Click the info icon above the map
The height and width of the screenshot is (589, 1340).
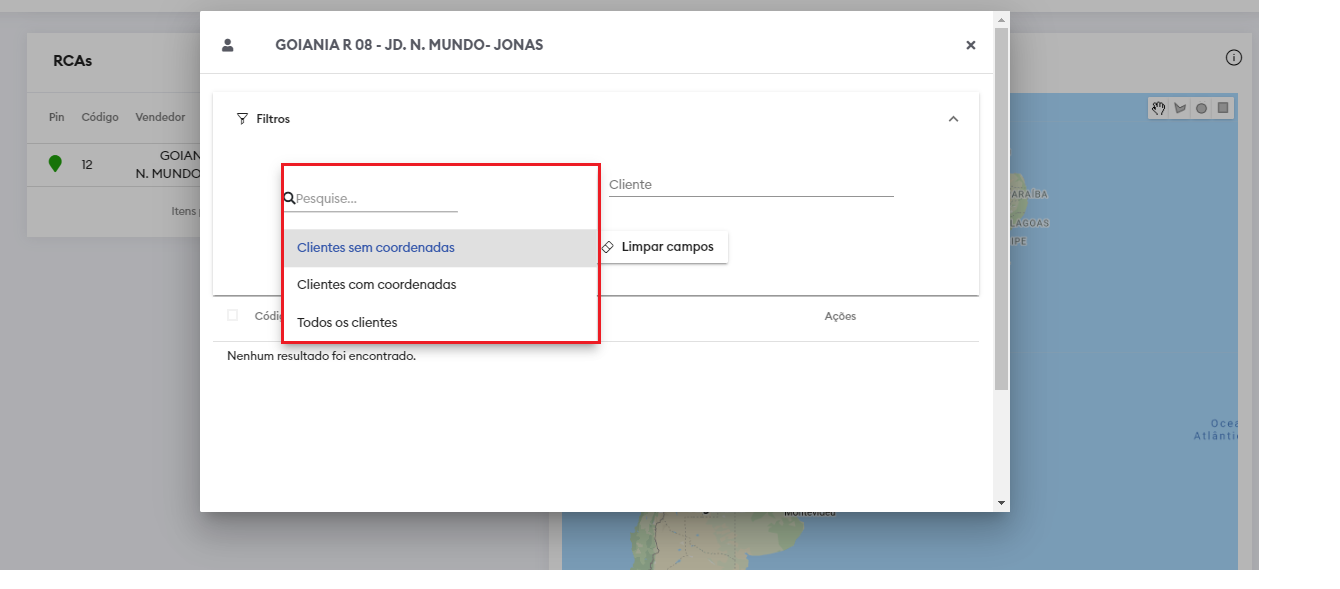coord(1234,58)
